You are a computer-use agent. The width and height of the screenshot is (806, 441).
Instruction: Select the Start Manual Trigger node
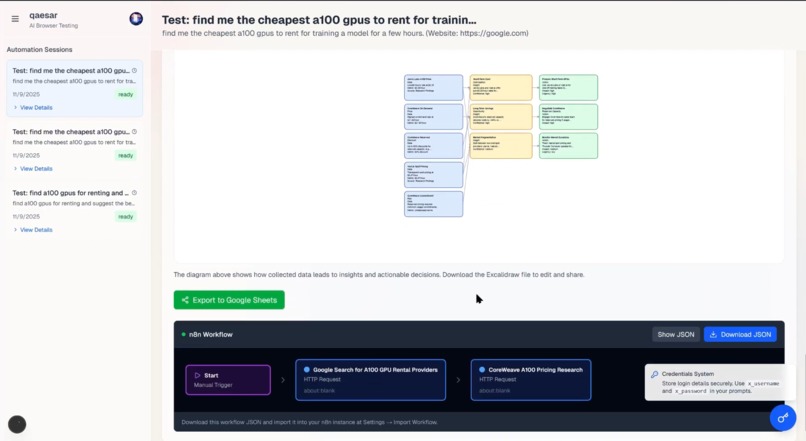(228, 380)
